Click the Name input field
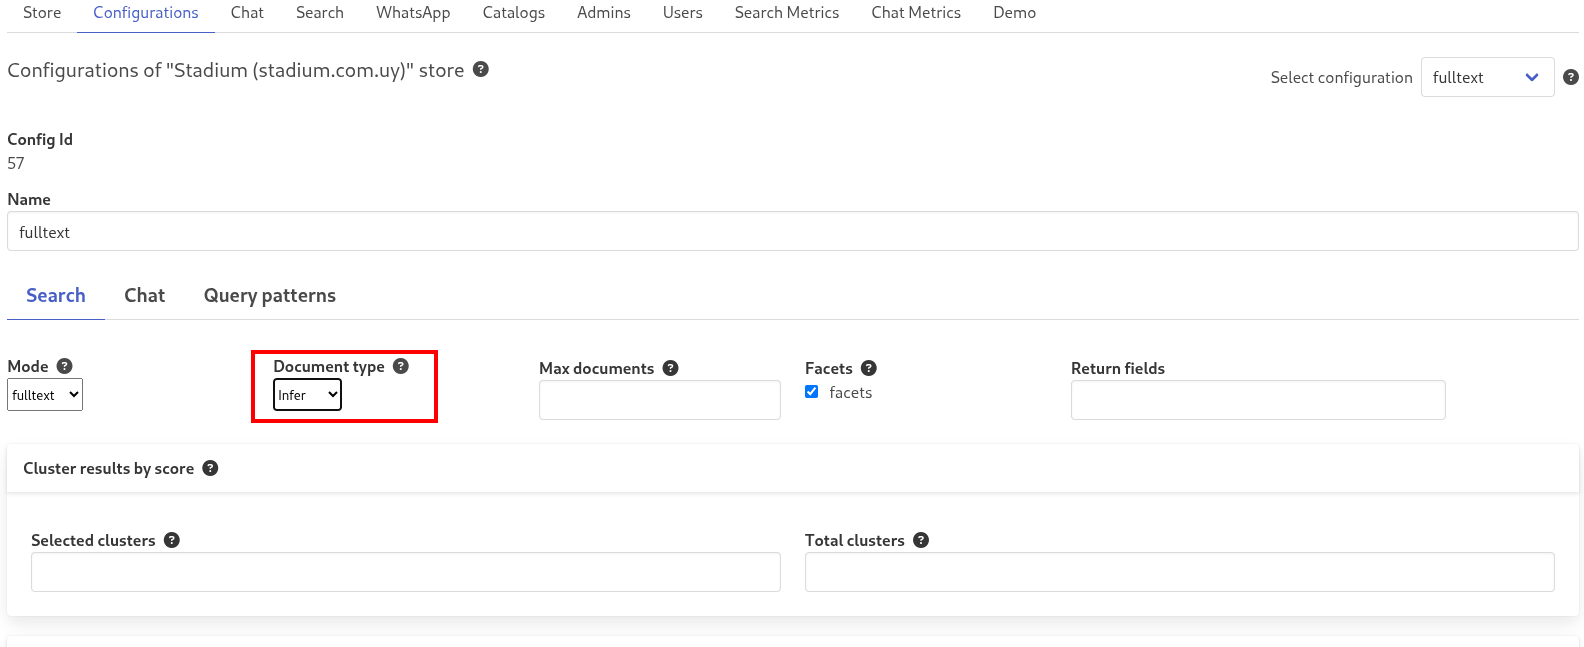The height and width of the screenshot is (647, 1584). (793, 231)
